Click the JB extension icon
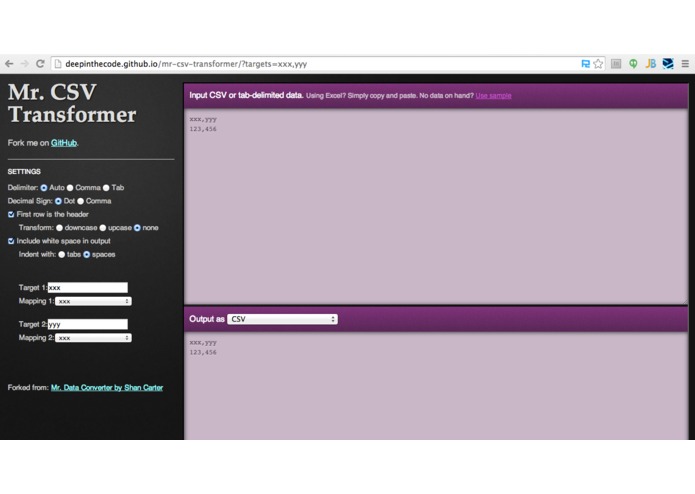This screenshot has height=494, width=695. click(x=650, y=64)
